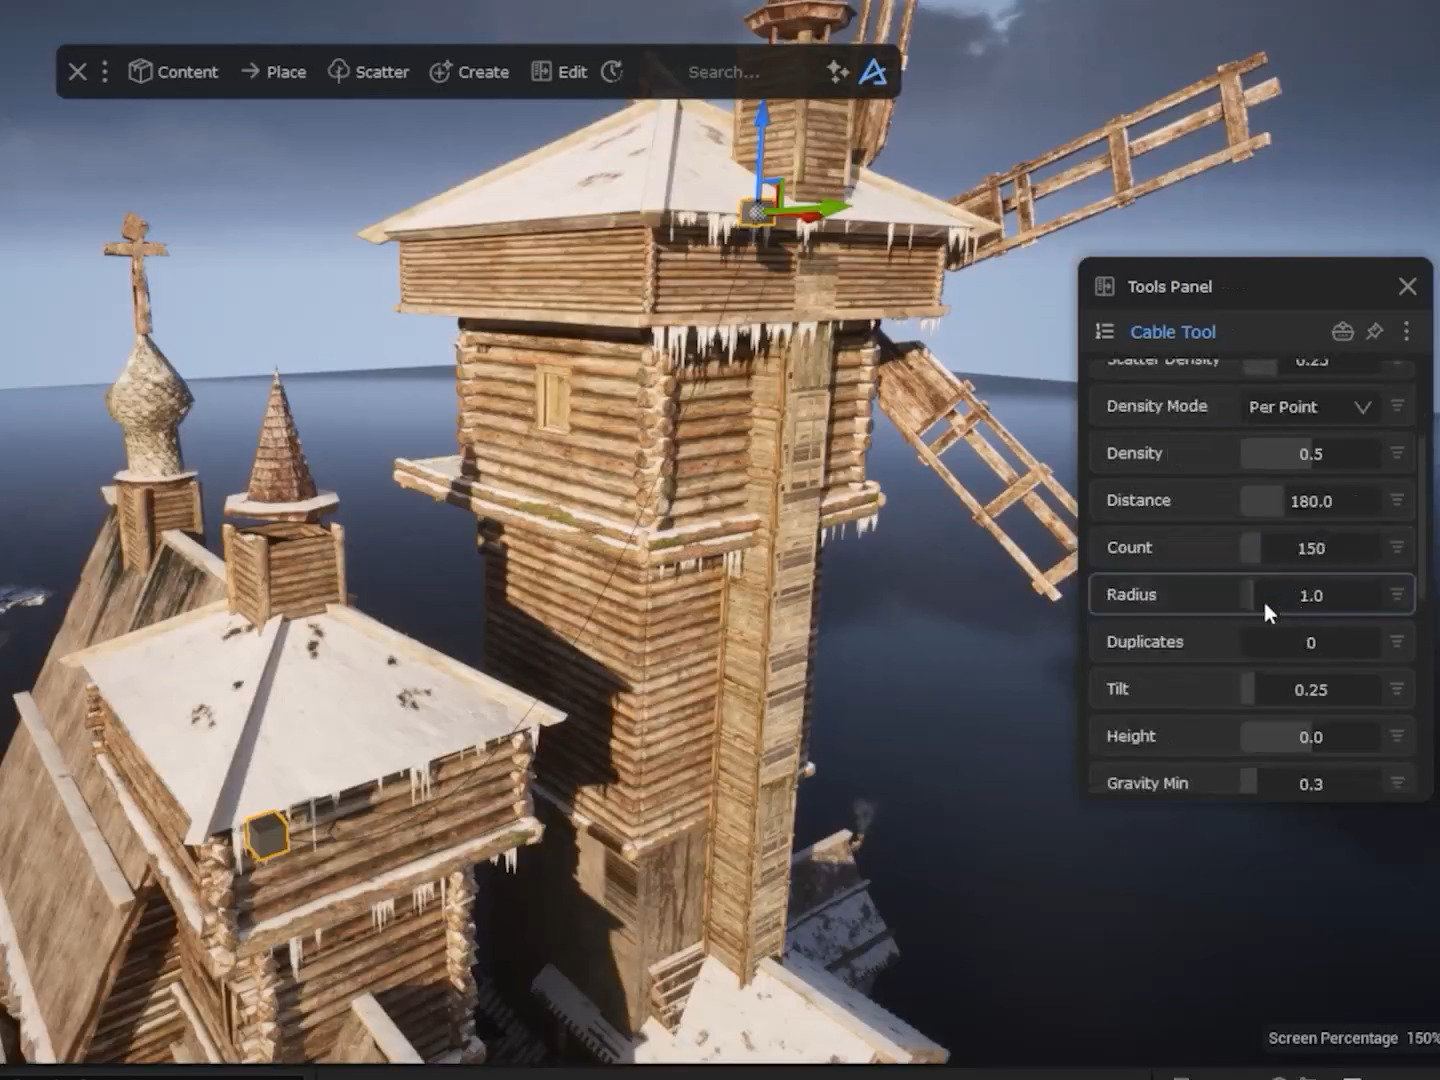
Task: Open the Scatter menu
Action: 369,72
